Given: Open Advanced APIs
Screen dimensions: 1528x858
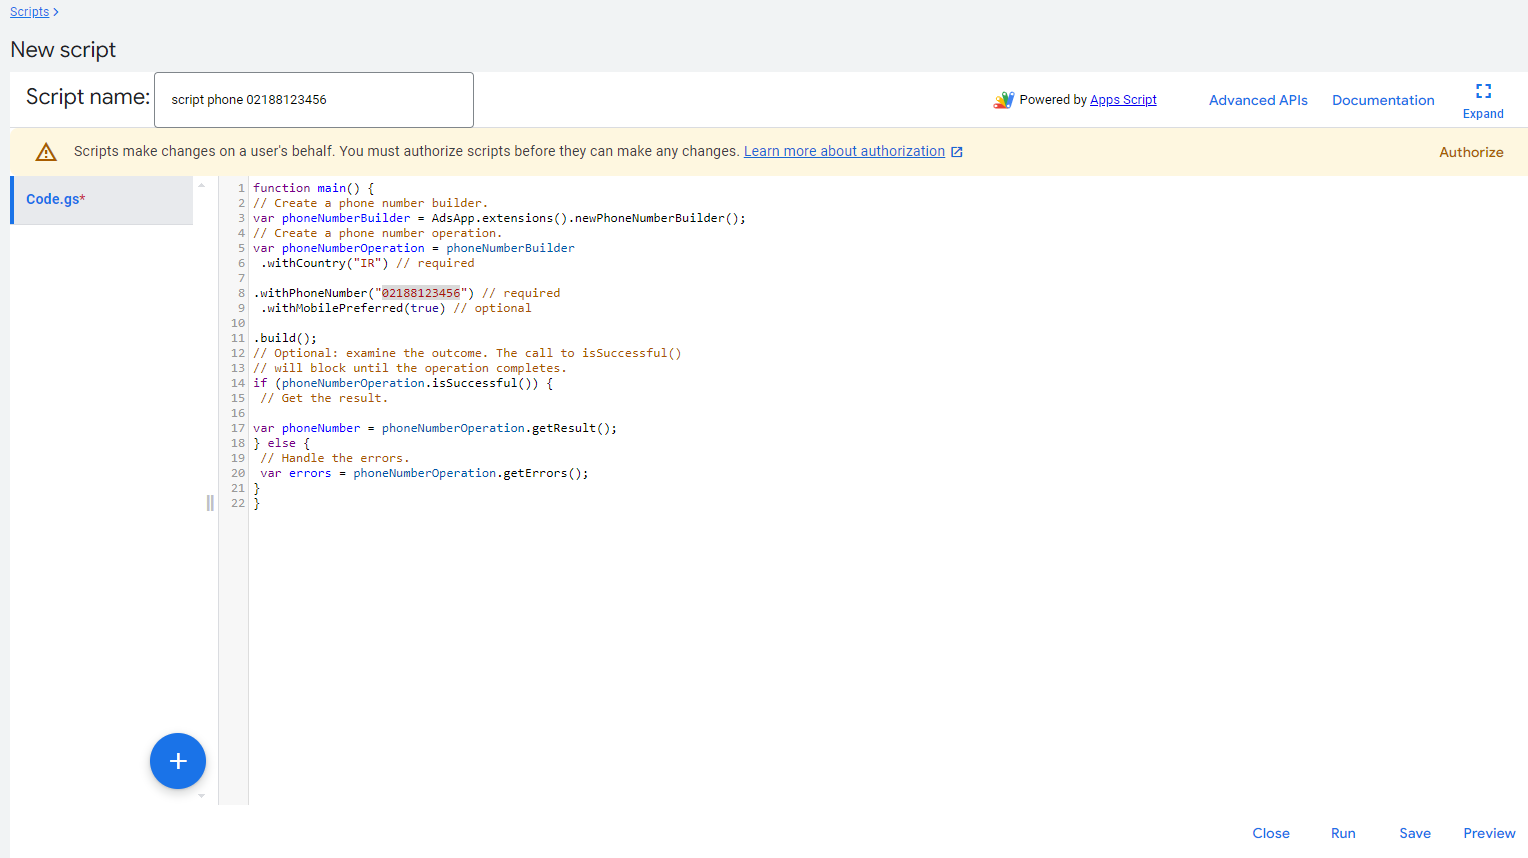Looking at the screenshot, I should point(1258,100).
